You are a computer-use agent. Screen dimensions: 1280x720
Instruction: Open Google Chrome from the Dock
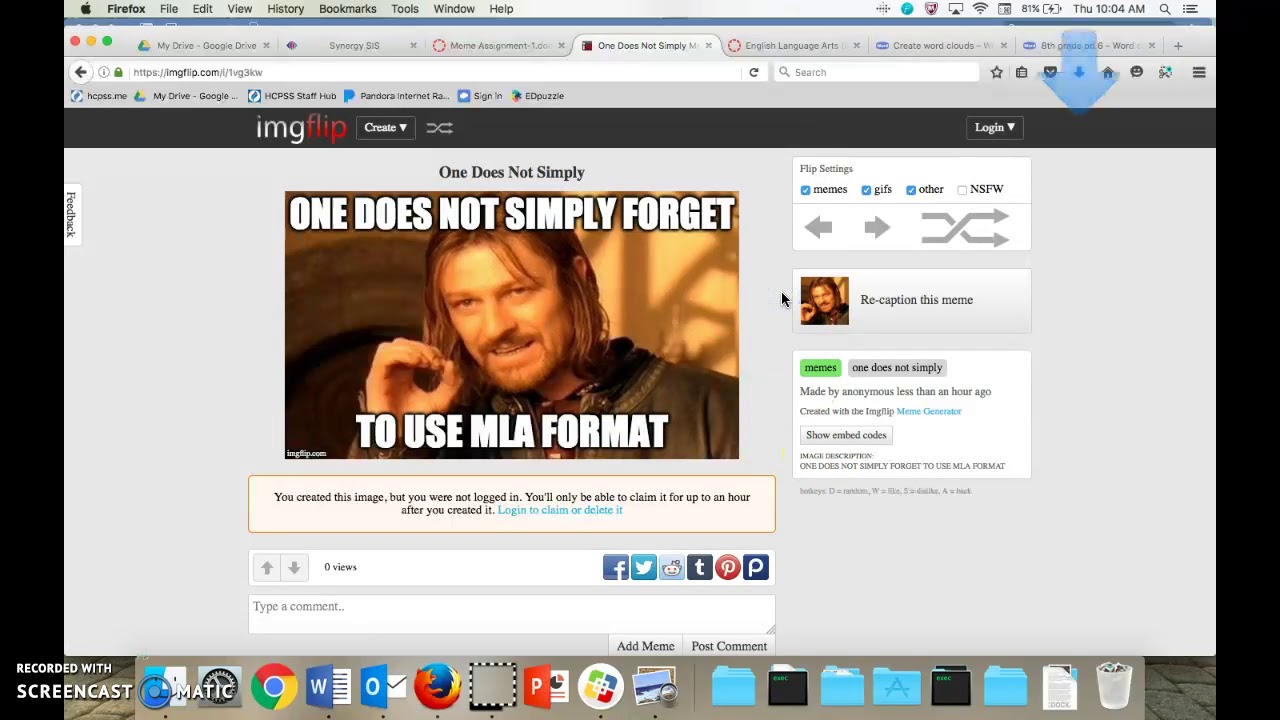(273, 688)
